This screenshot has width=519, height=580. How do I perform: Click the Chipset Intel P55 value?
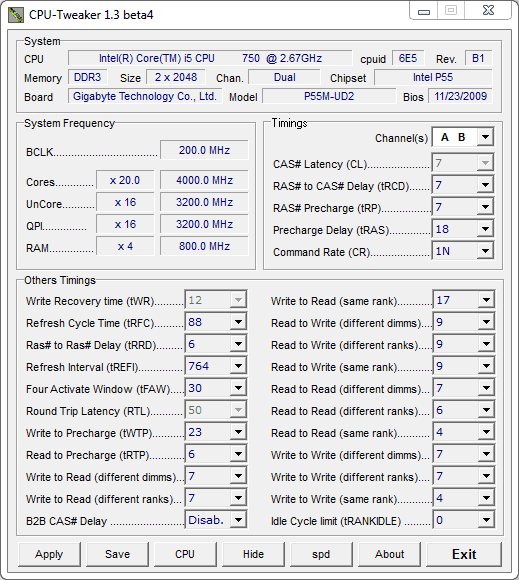coord(433,77)
